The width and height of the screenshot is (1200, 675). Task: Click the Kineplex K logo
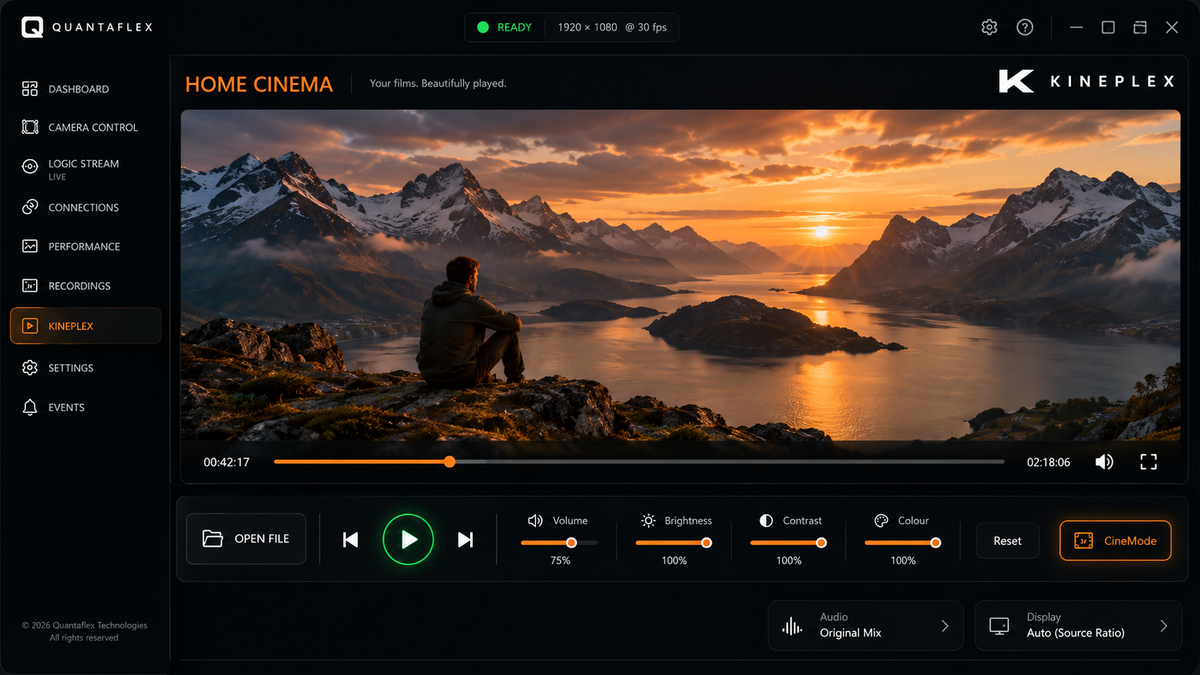click(1016, 81)
